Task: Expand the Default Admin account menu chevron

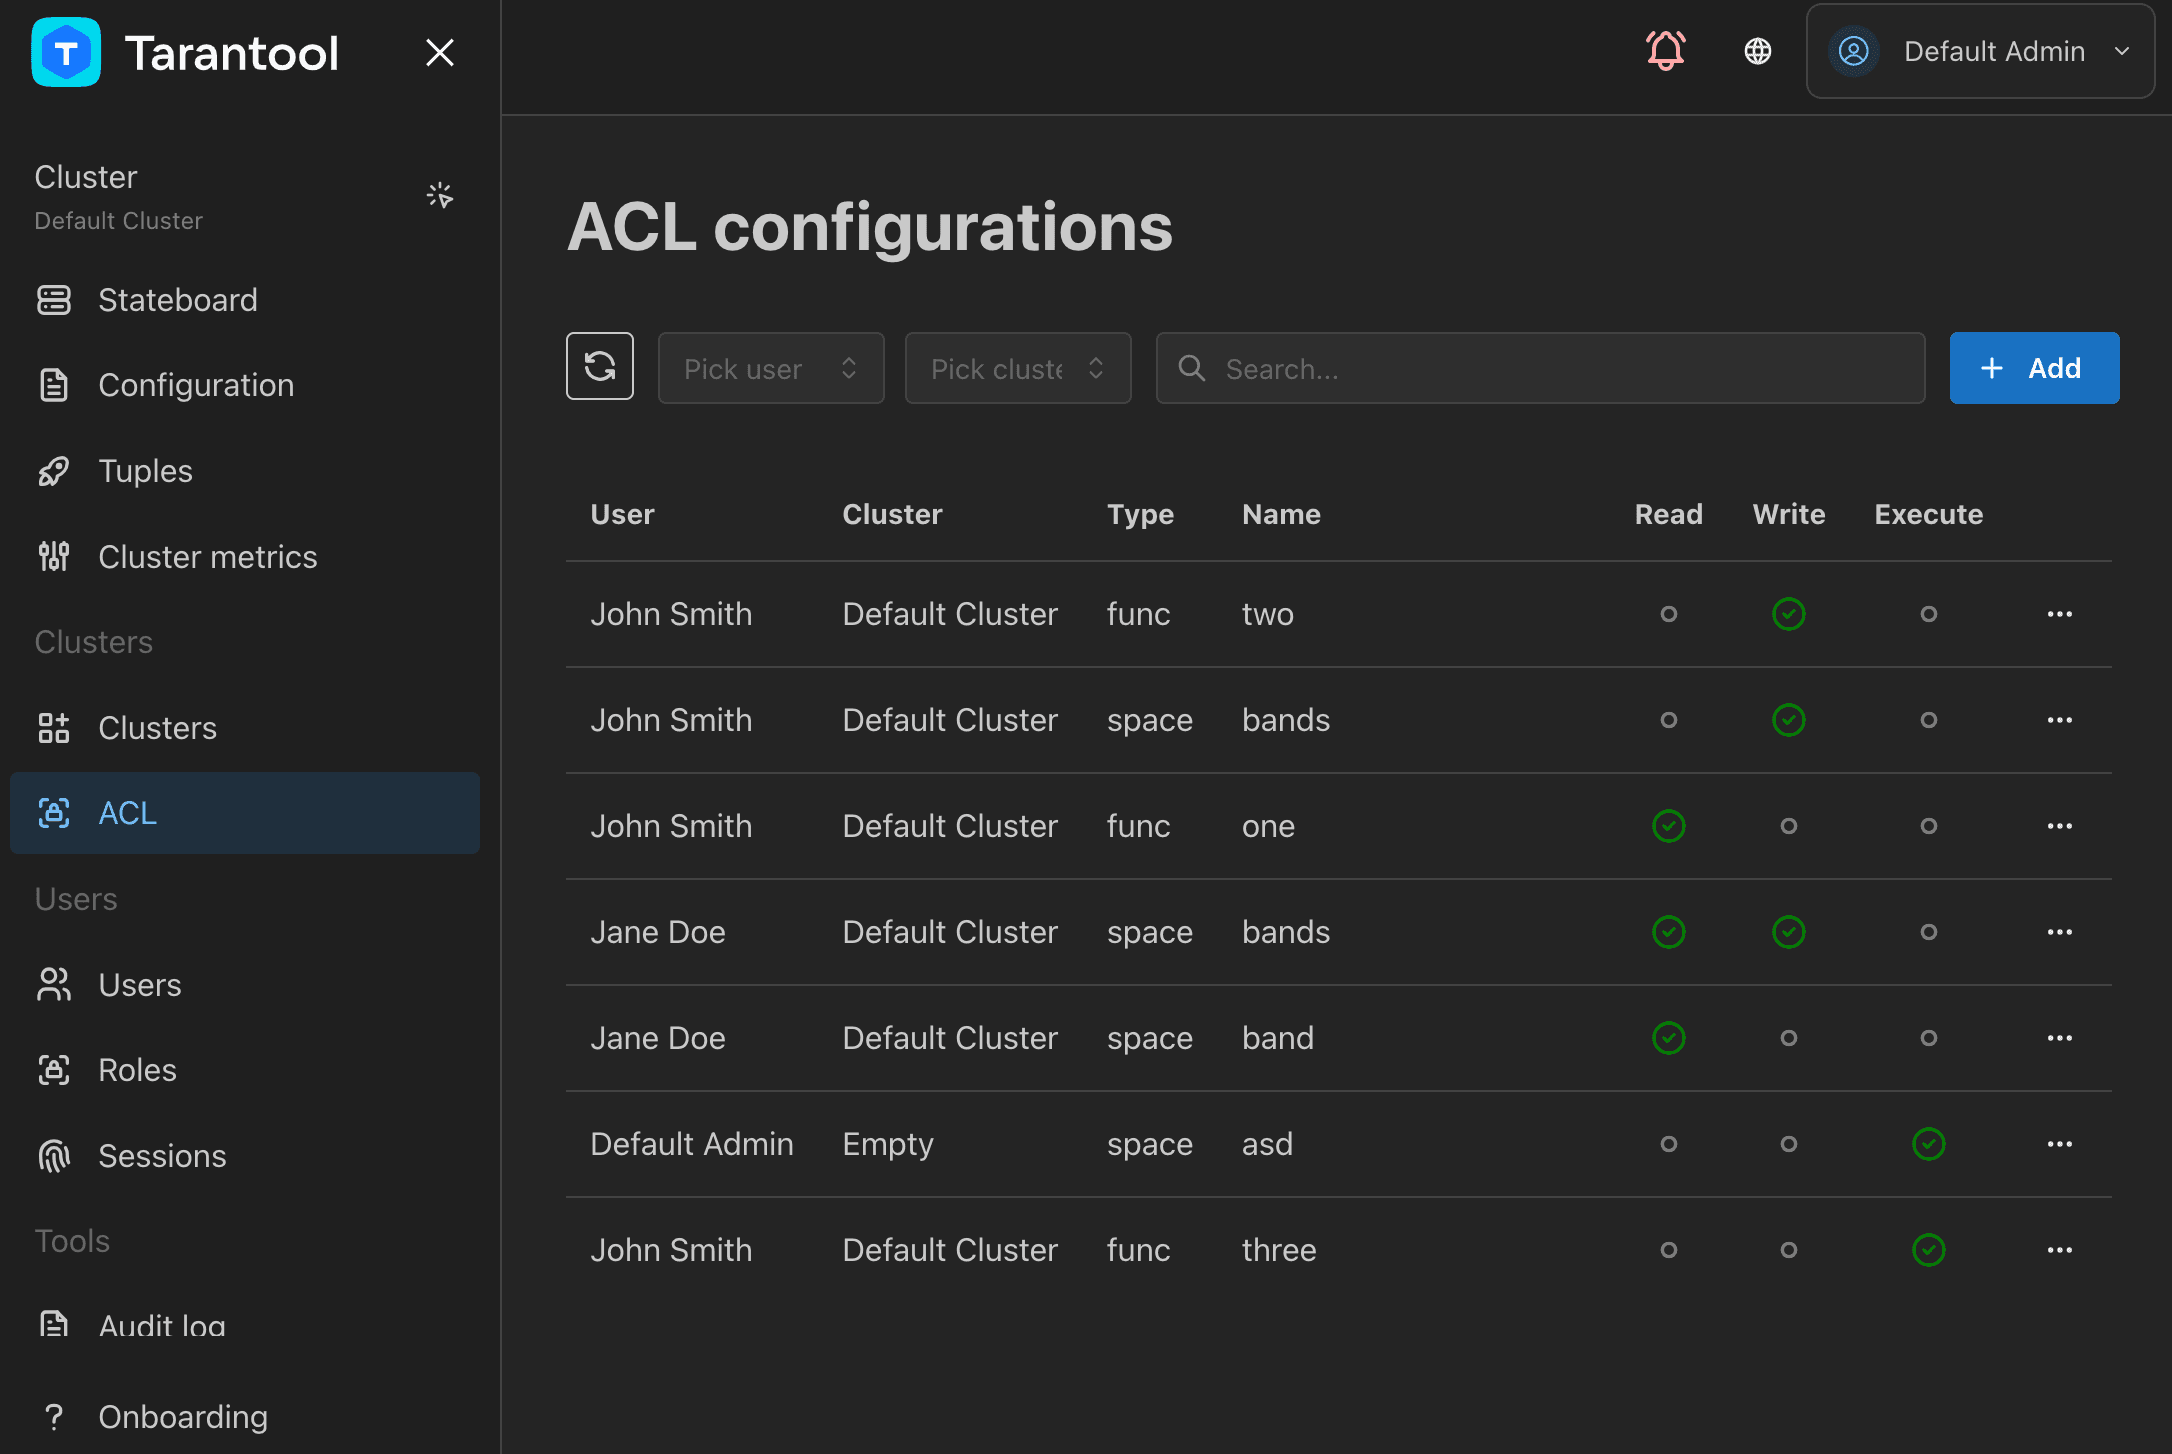Action: (x=2122, y=51)
